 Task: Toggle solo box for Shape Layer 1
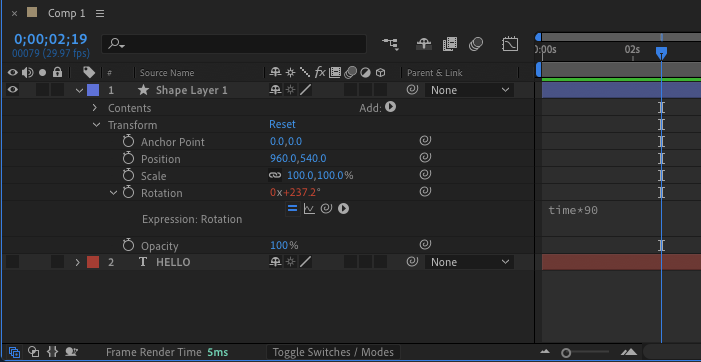[x=42, y=90]
